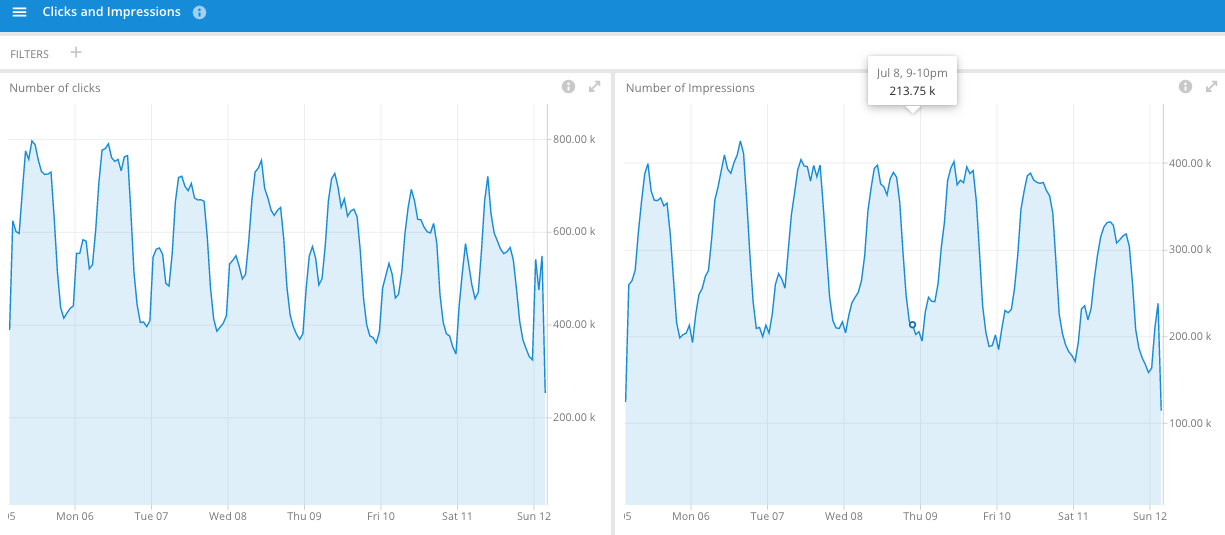Open the hamburger navigation menu
The height and width of the screenshot is (535, 1225).
coord(19,12)
